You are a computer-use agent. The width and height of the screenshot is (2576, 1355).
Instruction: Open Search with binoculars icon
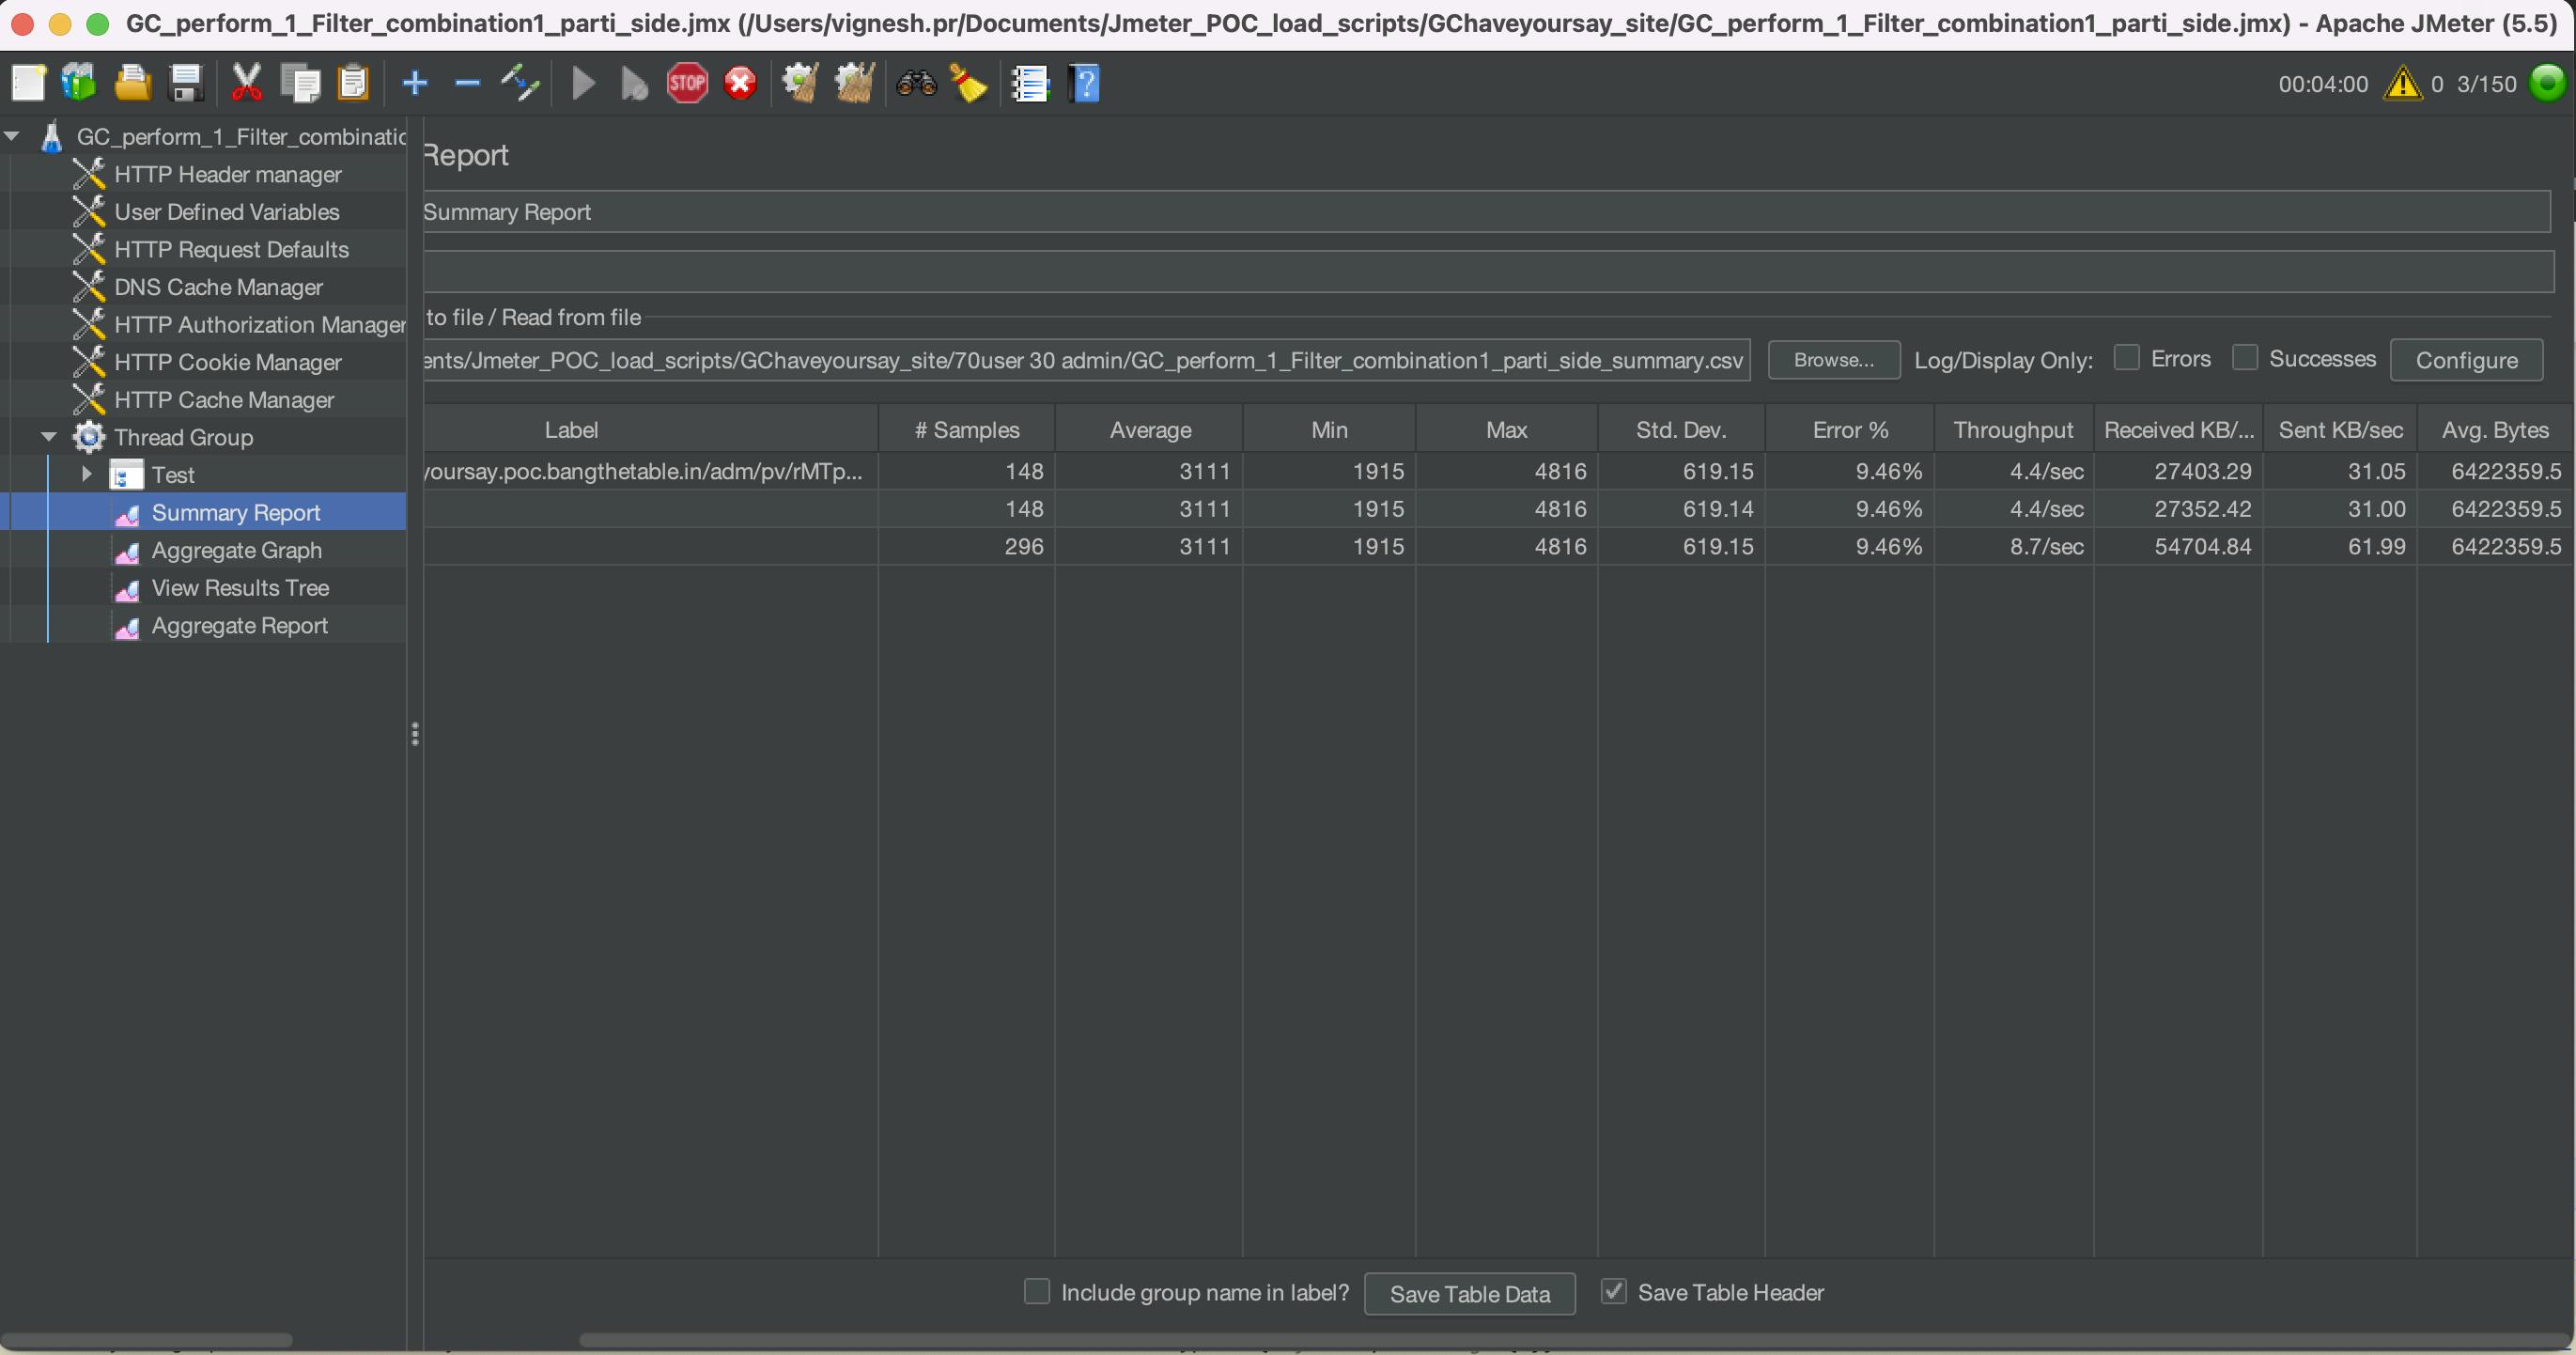[x=916, y=83]
